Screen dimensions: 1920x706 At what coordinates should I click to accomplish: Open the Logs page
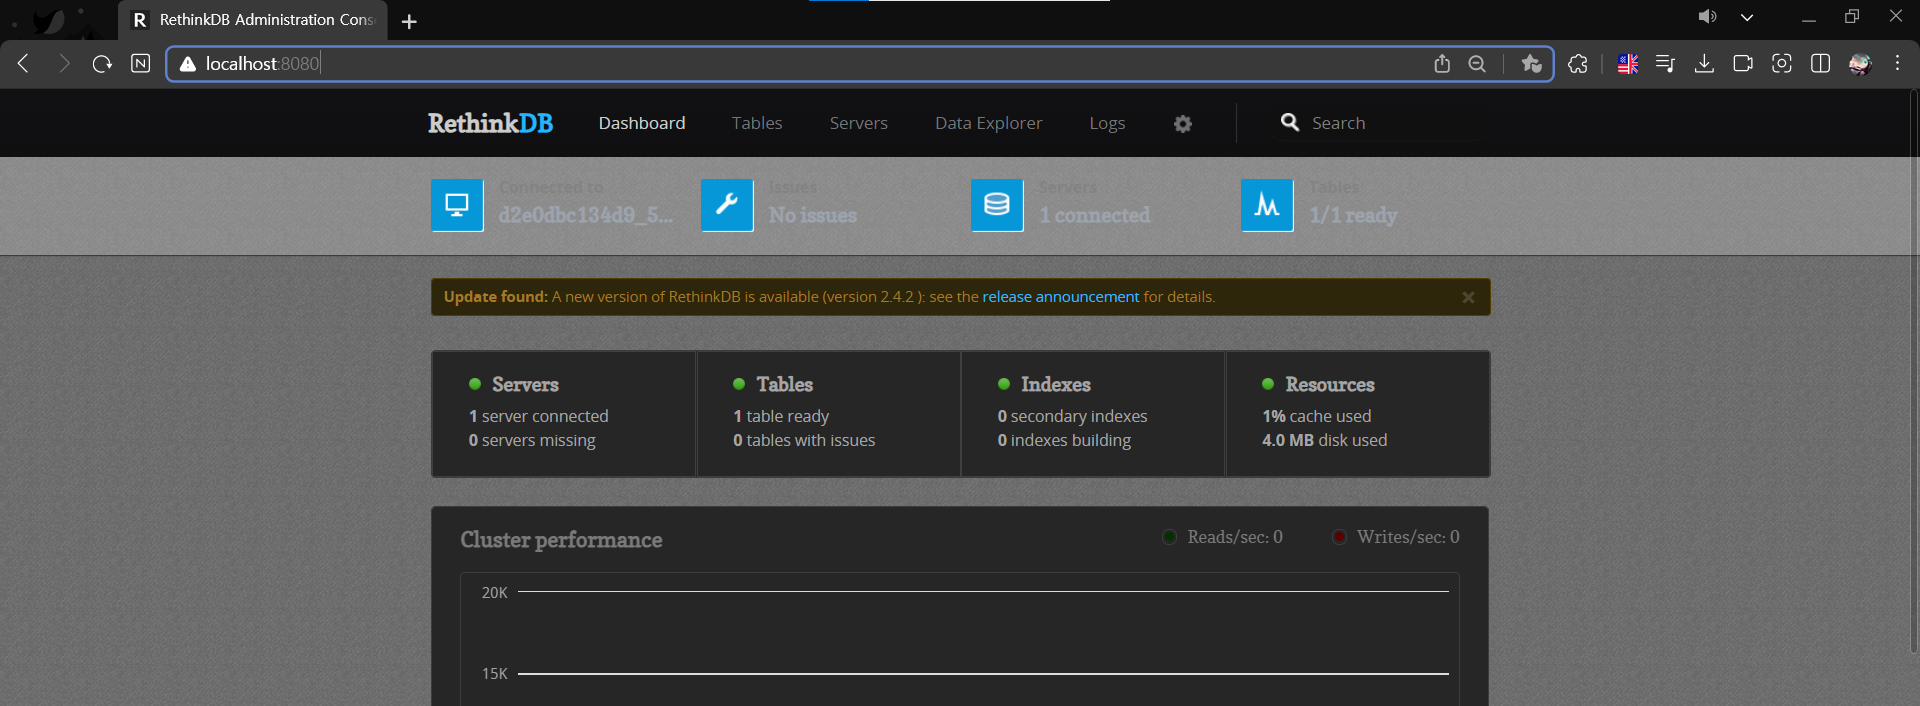1107,123
